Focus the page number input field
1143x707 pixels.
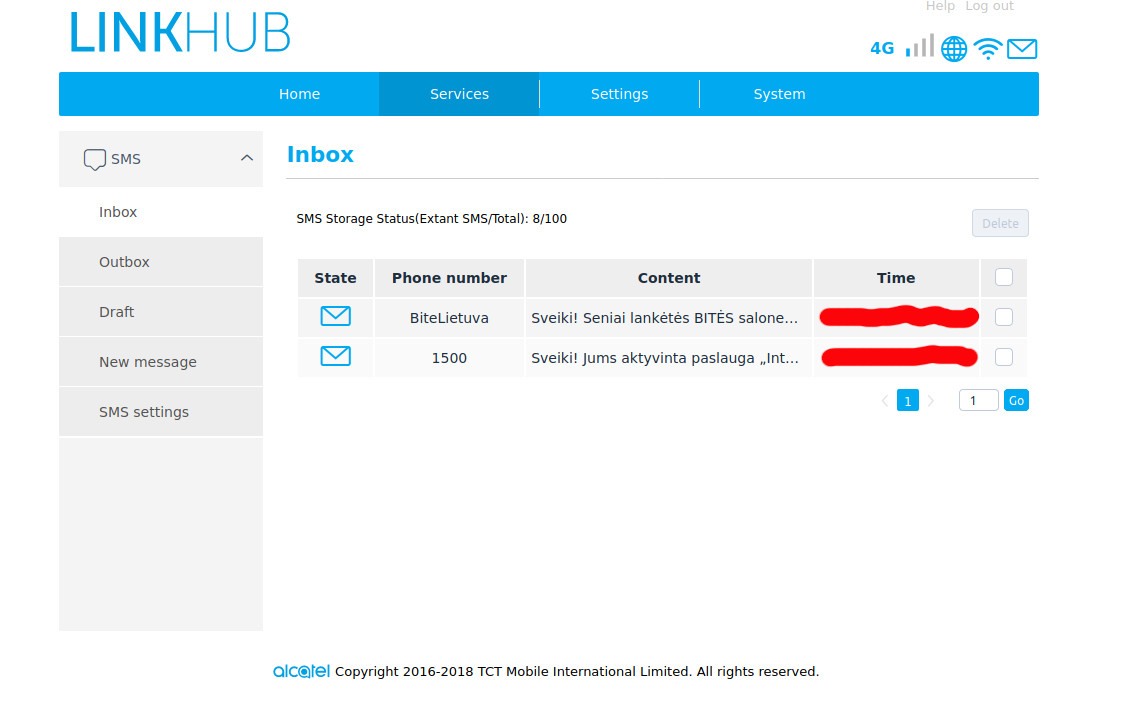(x=978, y=400)
